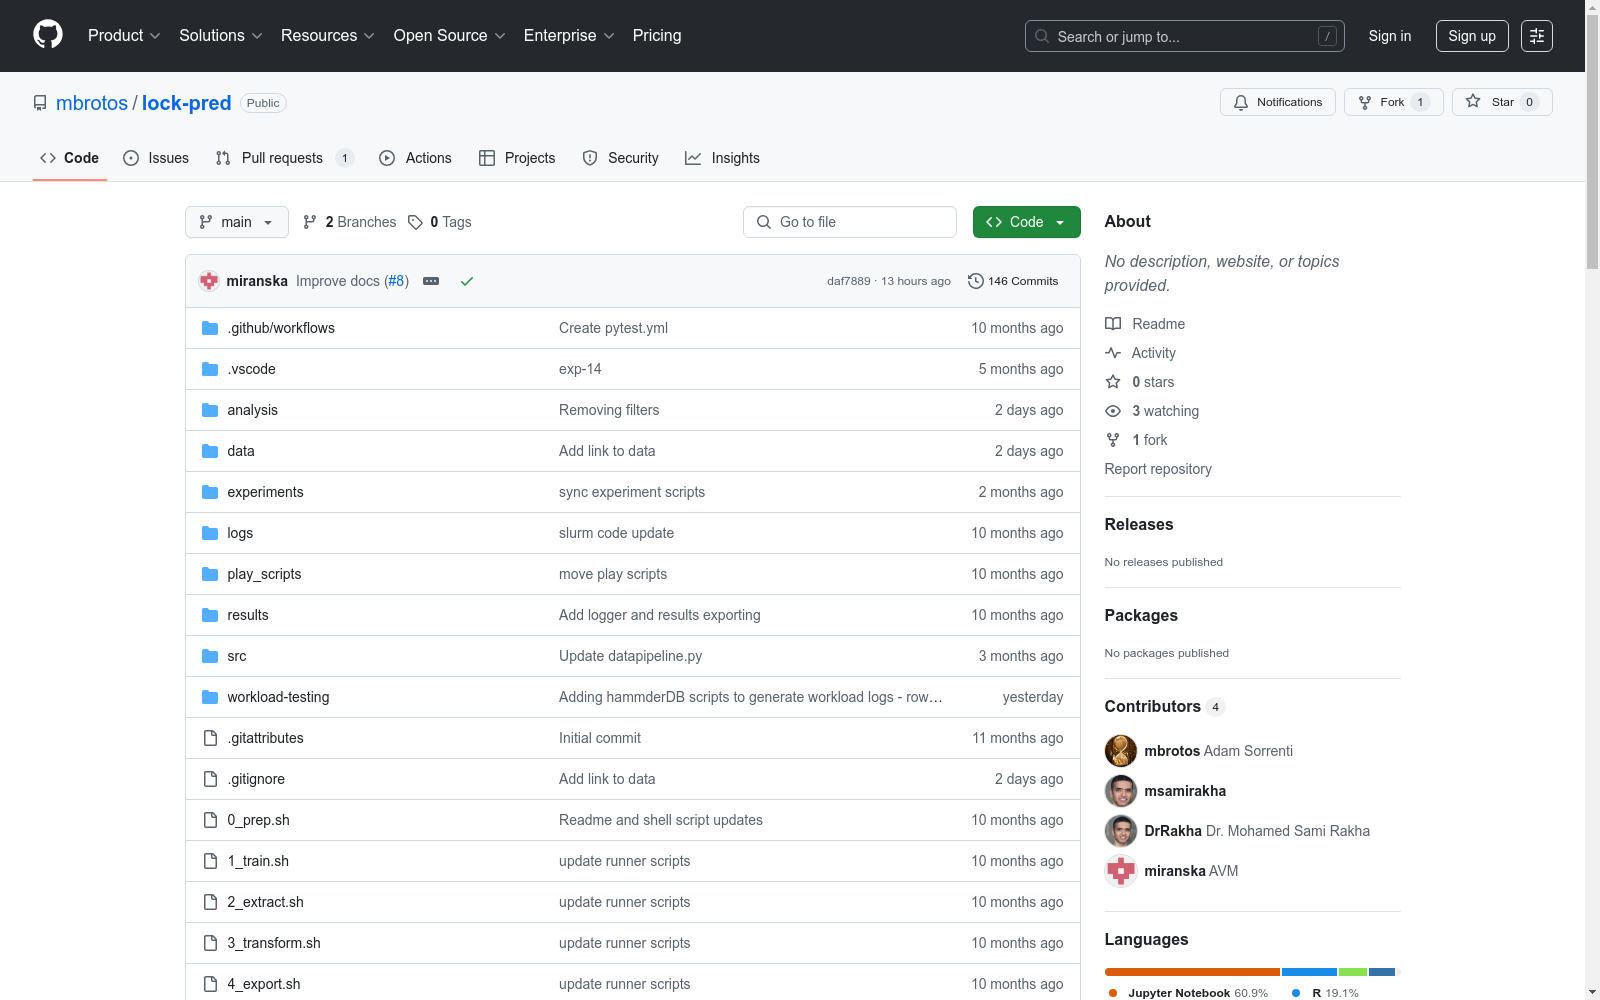Open miranska AVM contributor profile
The width and height of the screenshot is (1600, 1000).
pos(1191,871)
